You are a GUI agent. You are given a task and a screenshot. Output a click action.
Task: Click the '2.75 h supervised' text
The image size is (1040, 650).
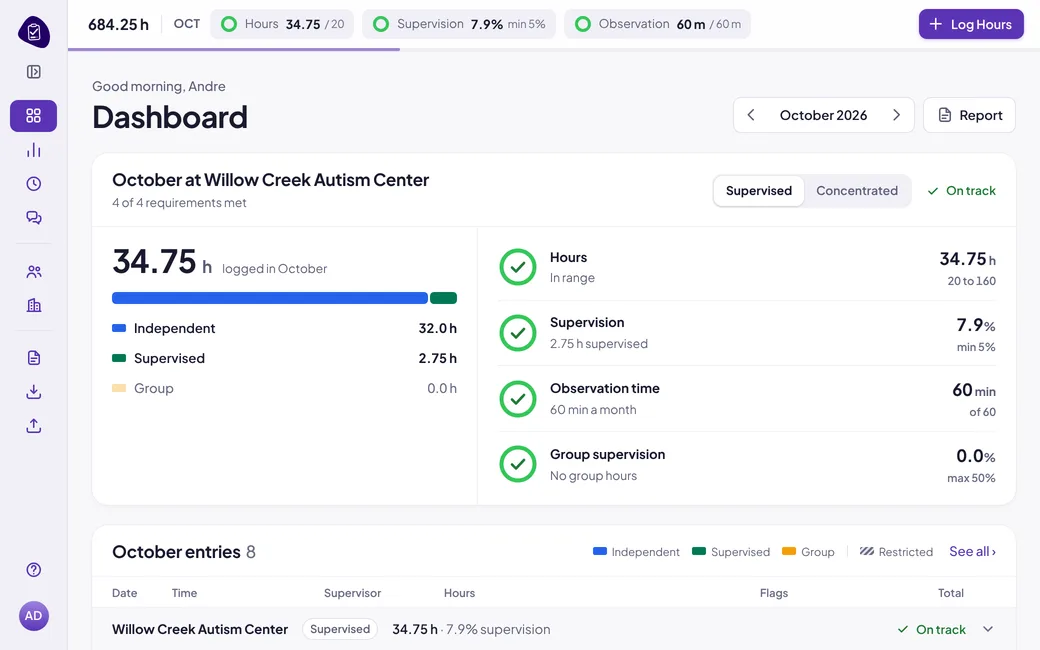[599, 344]
